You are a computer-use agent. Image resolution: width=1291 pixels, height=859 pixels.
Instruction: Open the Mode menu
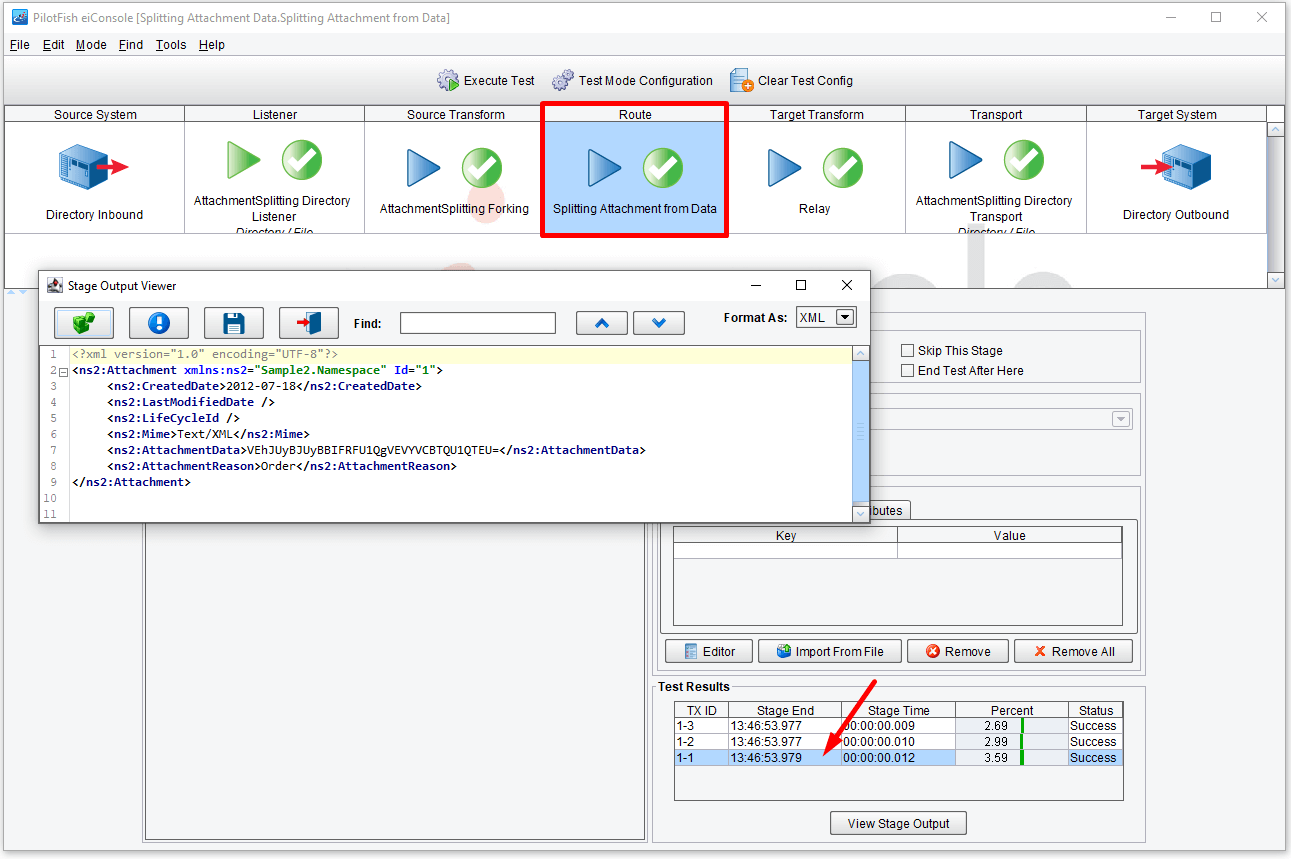[91, 45]
